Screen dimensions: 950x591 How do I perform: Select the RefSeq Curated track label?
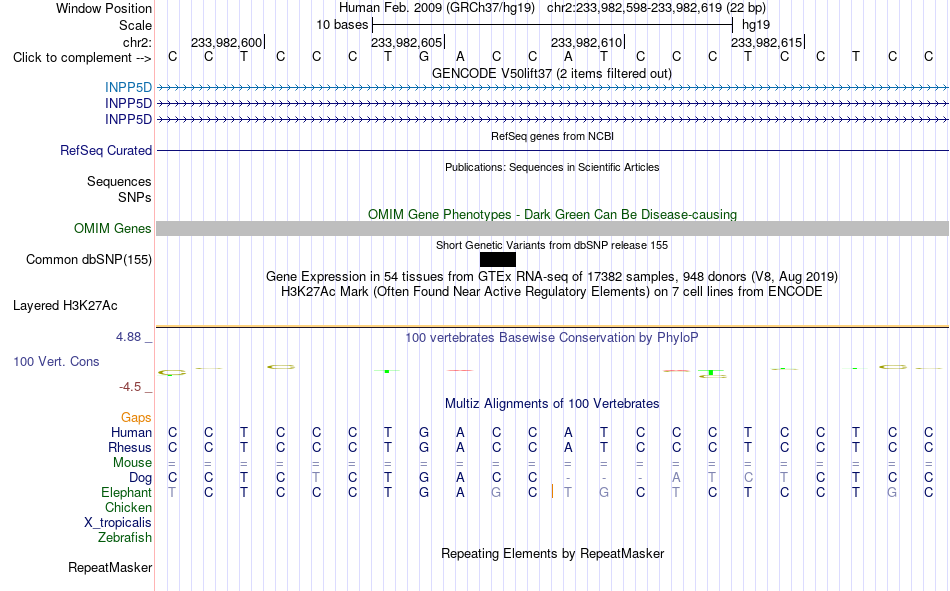(105, 150)
